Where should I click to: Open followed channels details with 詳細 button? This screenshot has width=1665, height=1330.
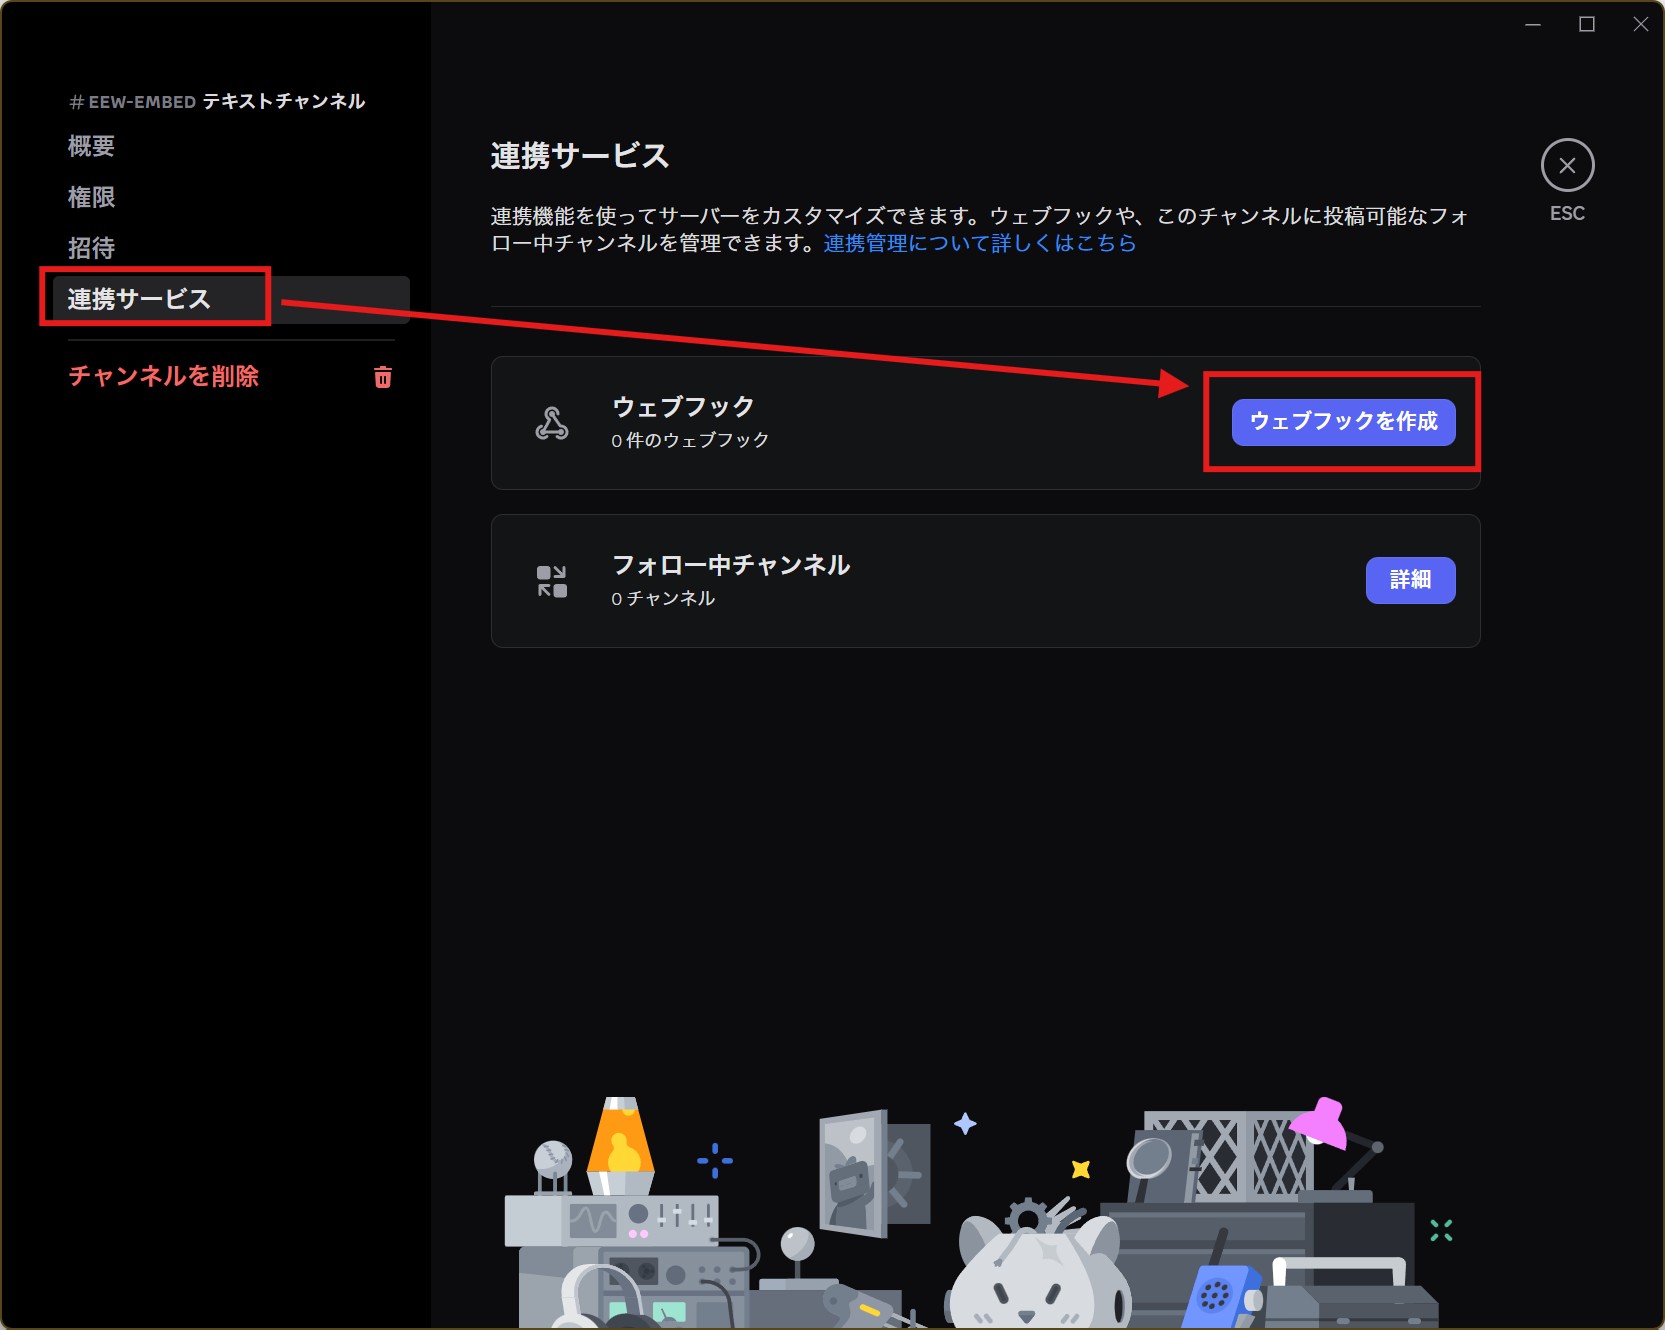(1410, 580)
